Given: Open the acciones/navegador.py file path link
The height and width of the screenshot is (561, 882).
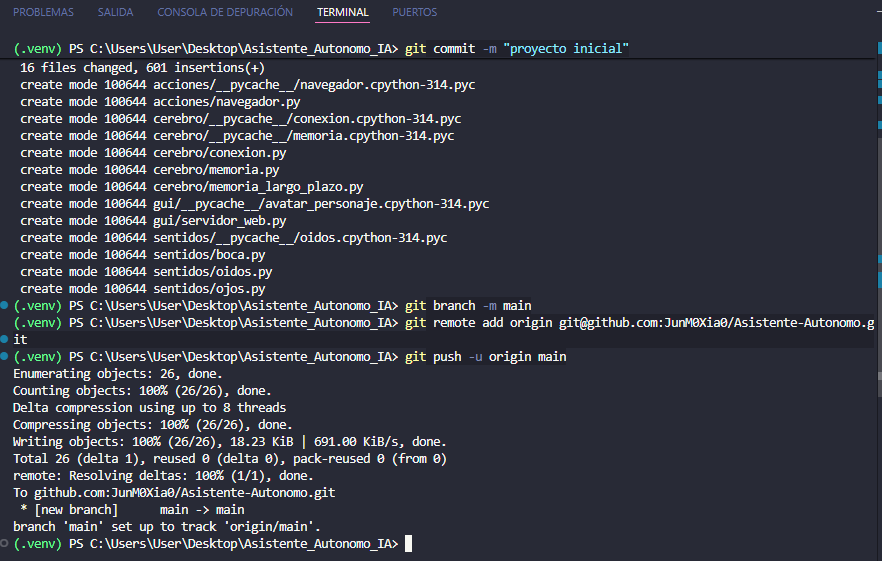Looking at the screenshot, I should (x=227, y=102).
